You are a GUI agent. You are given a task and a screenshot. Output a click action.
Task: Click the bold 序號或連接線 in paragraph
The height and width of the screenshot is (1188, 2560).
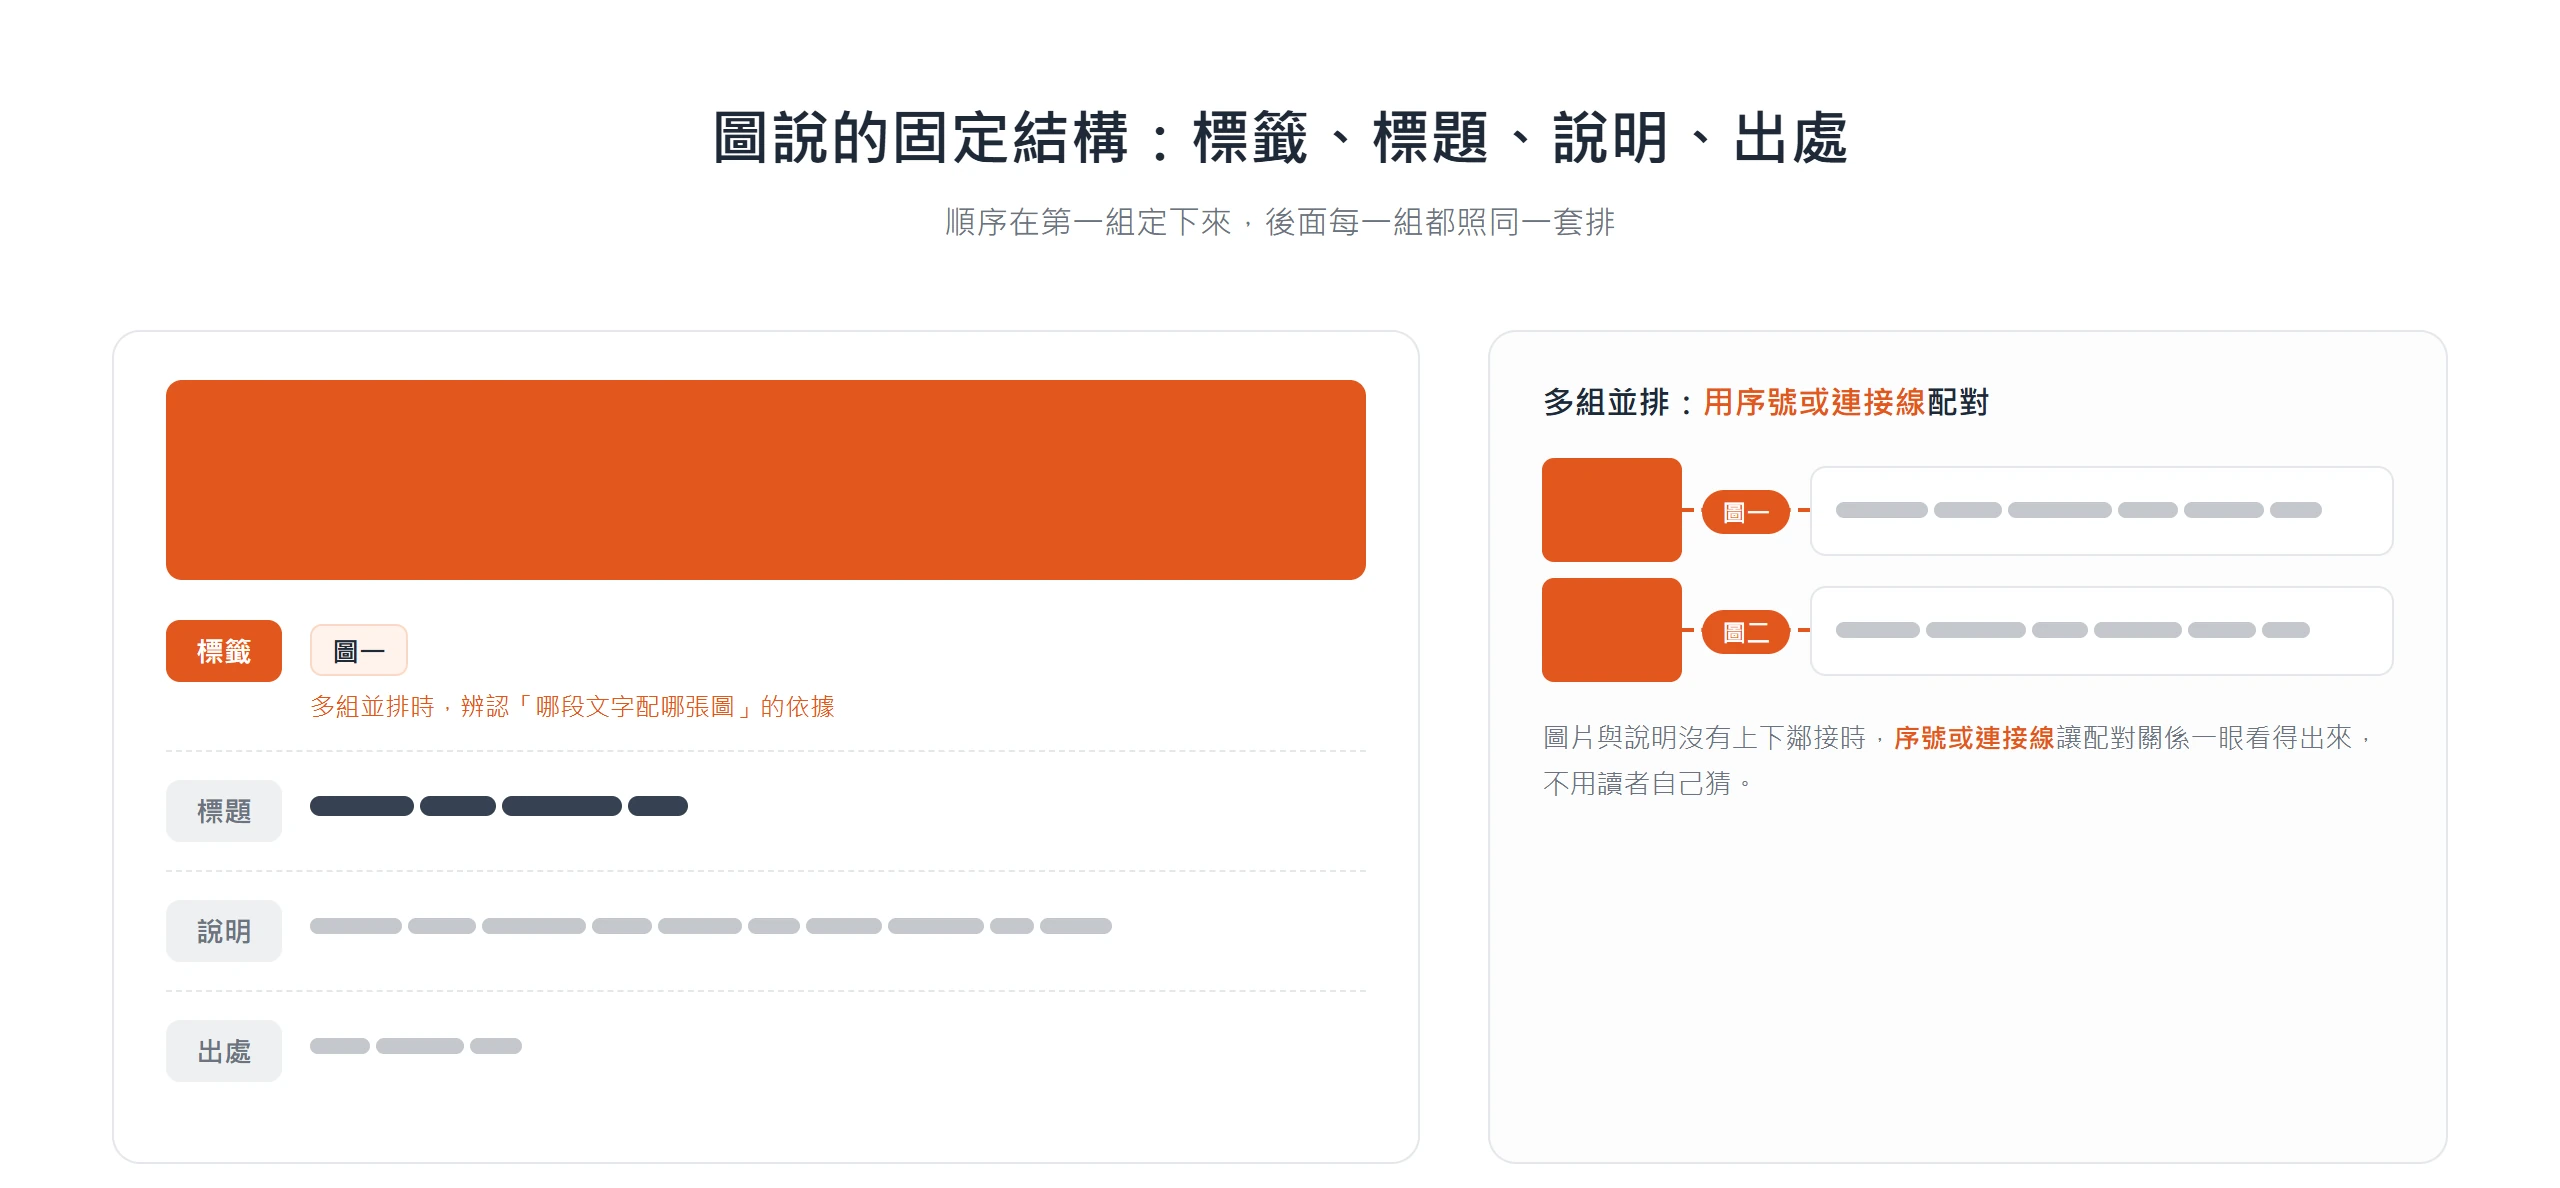(x=1974, y=738)
